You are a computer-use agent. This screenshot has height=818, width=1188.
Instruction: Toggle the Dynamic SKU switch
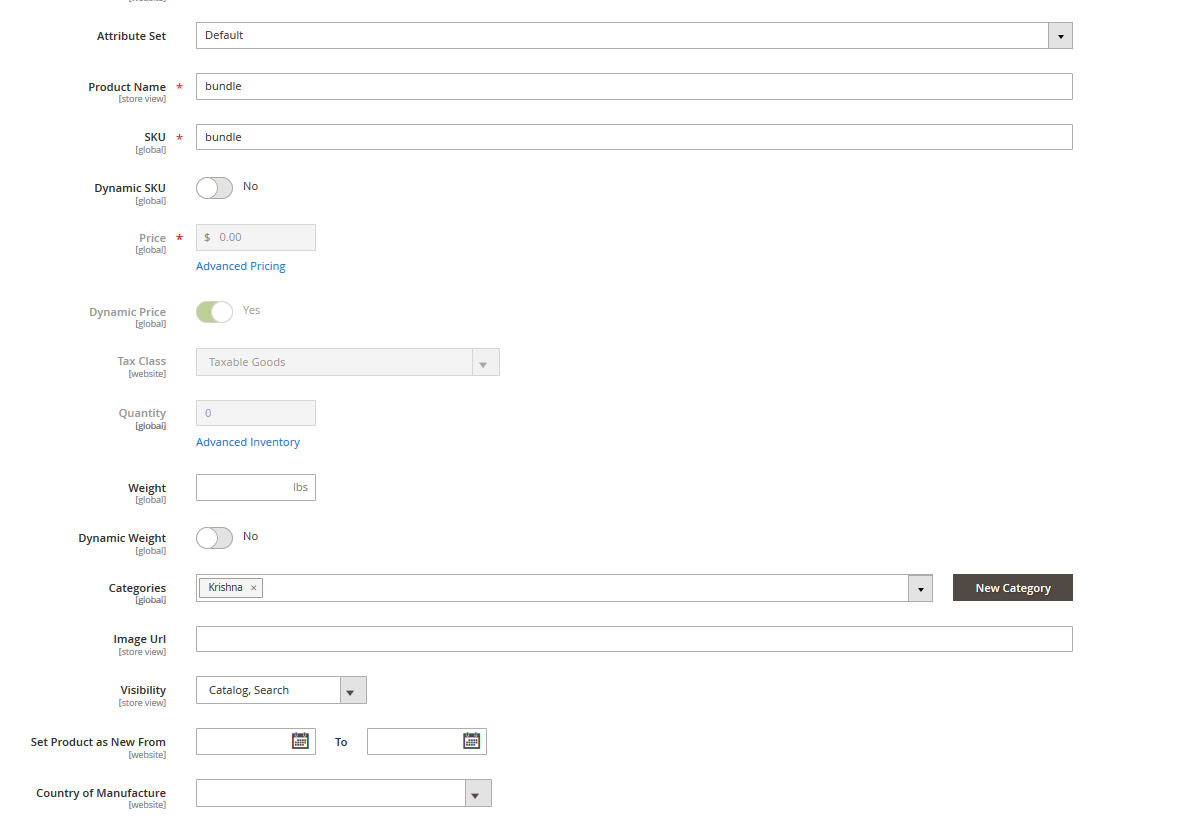214,188
